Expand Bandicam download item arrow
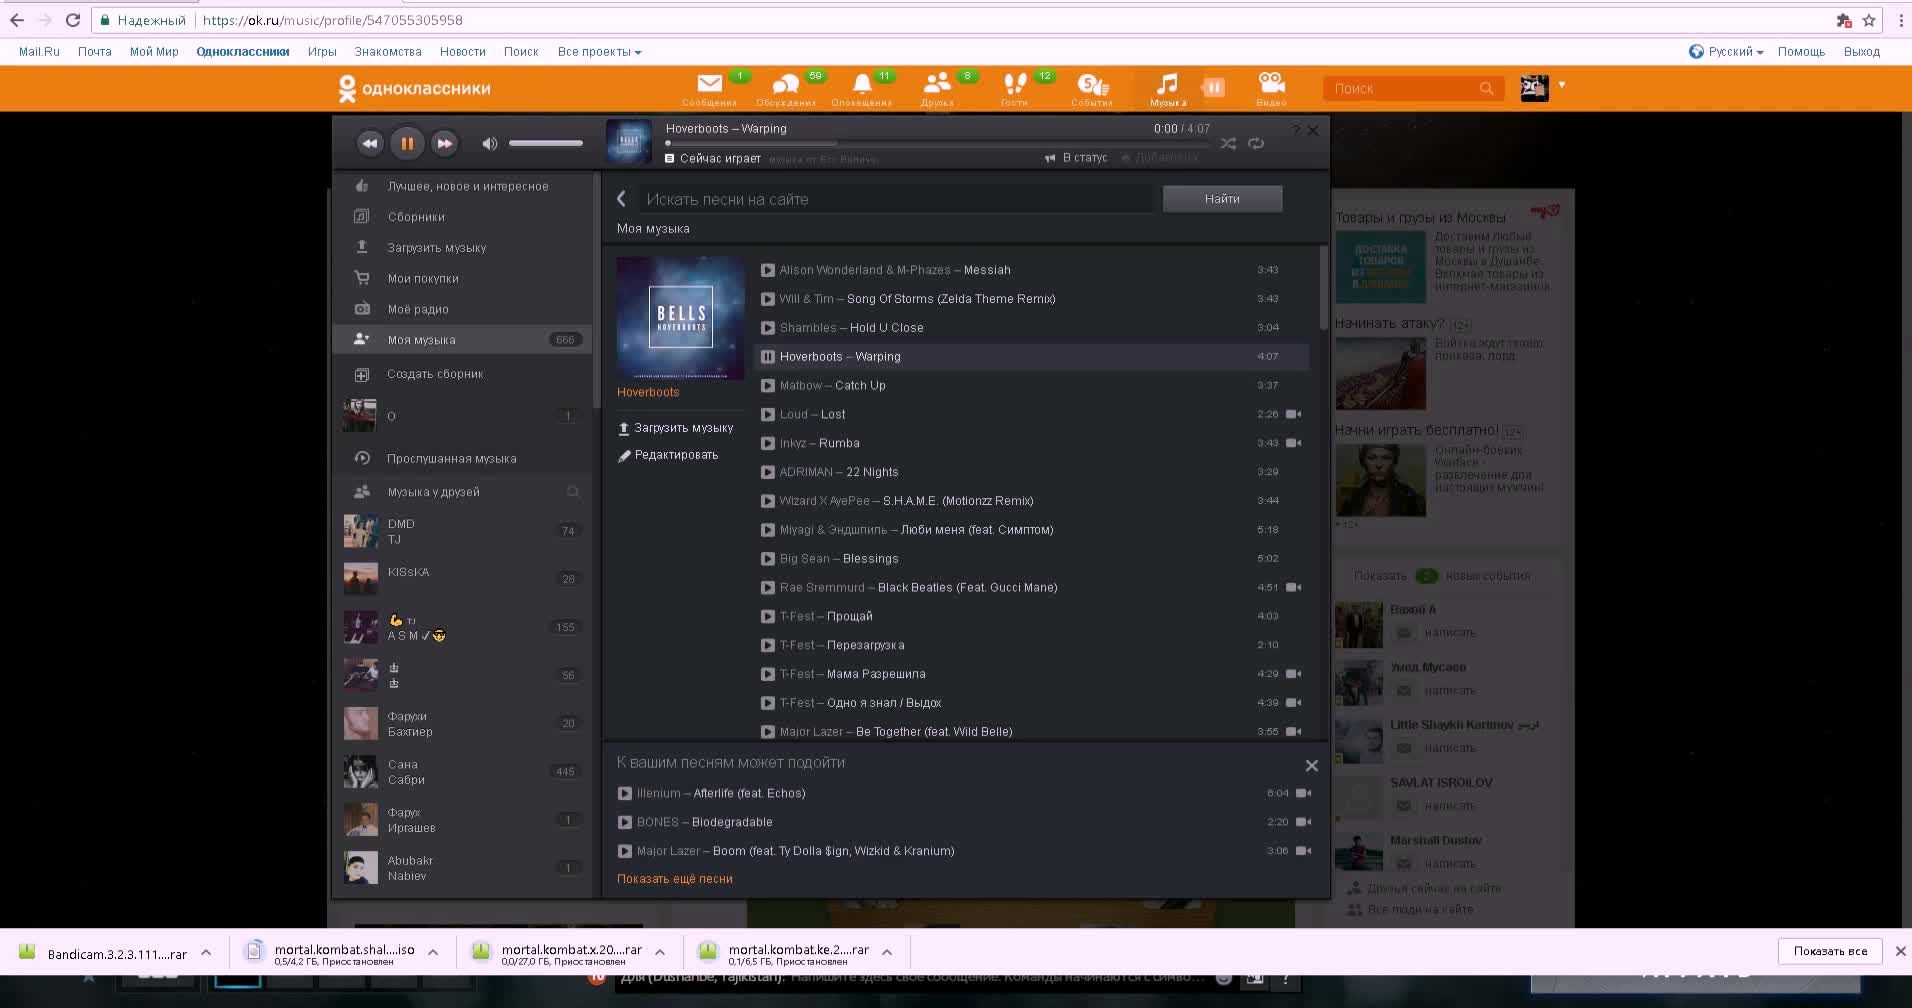The width and height of the screenshot is (1912, 1008). click(206, 953)
